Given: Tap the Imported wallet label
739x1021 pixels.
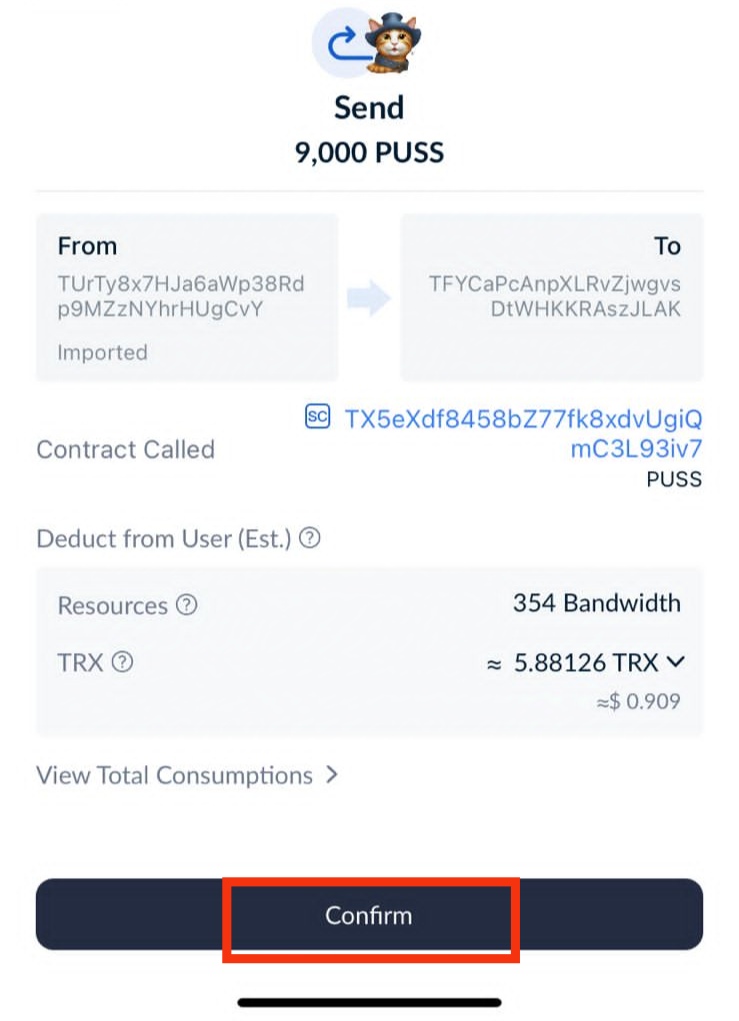Looking at the screenshot, I should [x=102, y=352].
